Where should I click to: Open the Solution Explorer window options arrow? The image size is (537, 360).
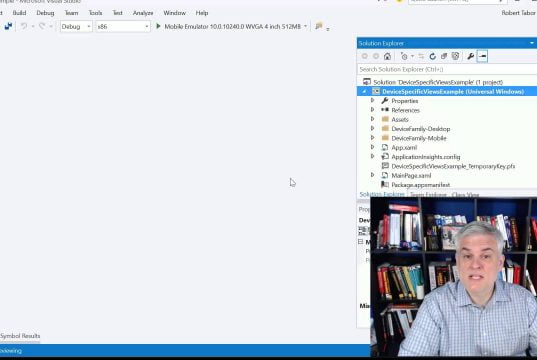point(532,43)
